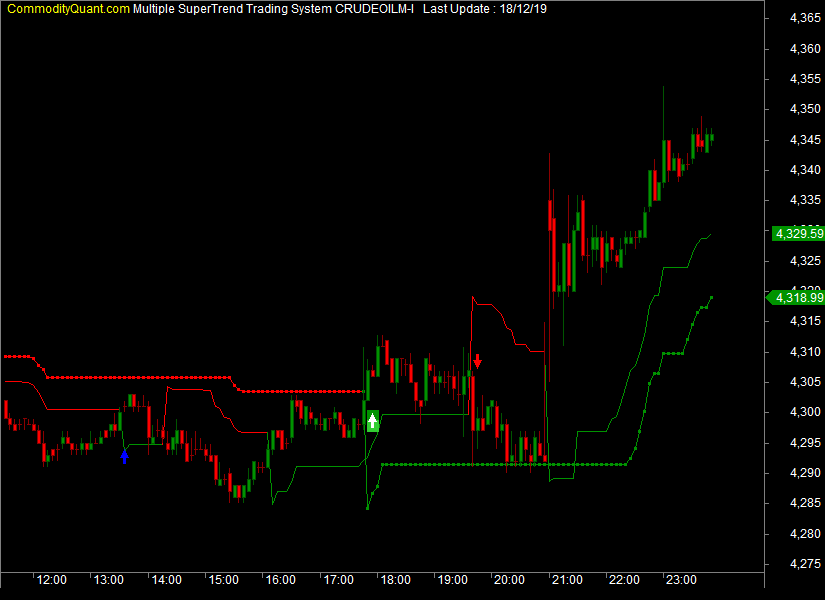Click the 4,325 price axis label
Screen dimensions: 825x600
(805, 261)
